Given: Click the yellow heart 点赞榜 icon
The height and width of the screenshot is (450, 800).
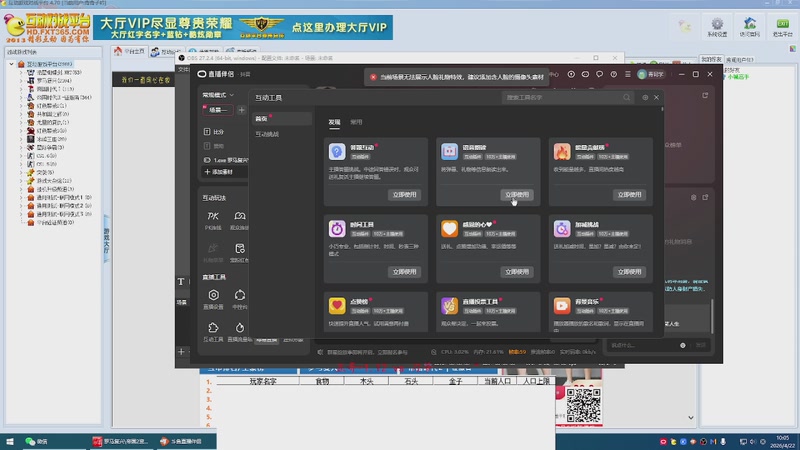Looking at the screenshot, I should 337,306.
